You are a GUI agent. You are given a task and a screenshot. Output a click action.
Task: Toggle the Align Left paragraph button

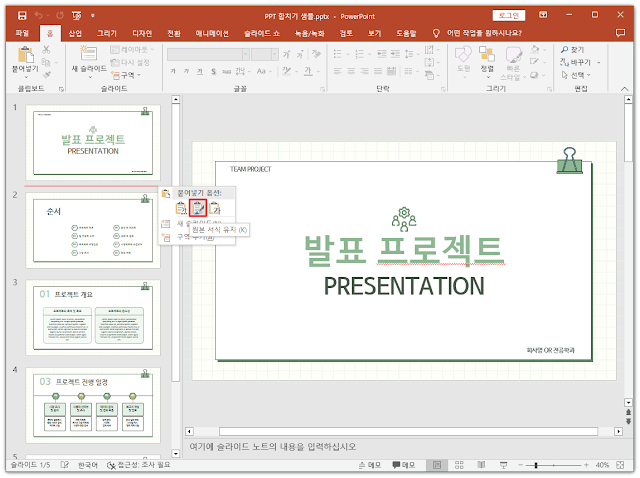click(338, 71)
